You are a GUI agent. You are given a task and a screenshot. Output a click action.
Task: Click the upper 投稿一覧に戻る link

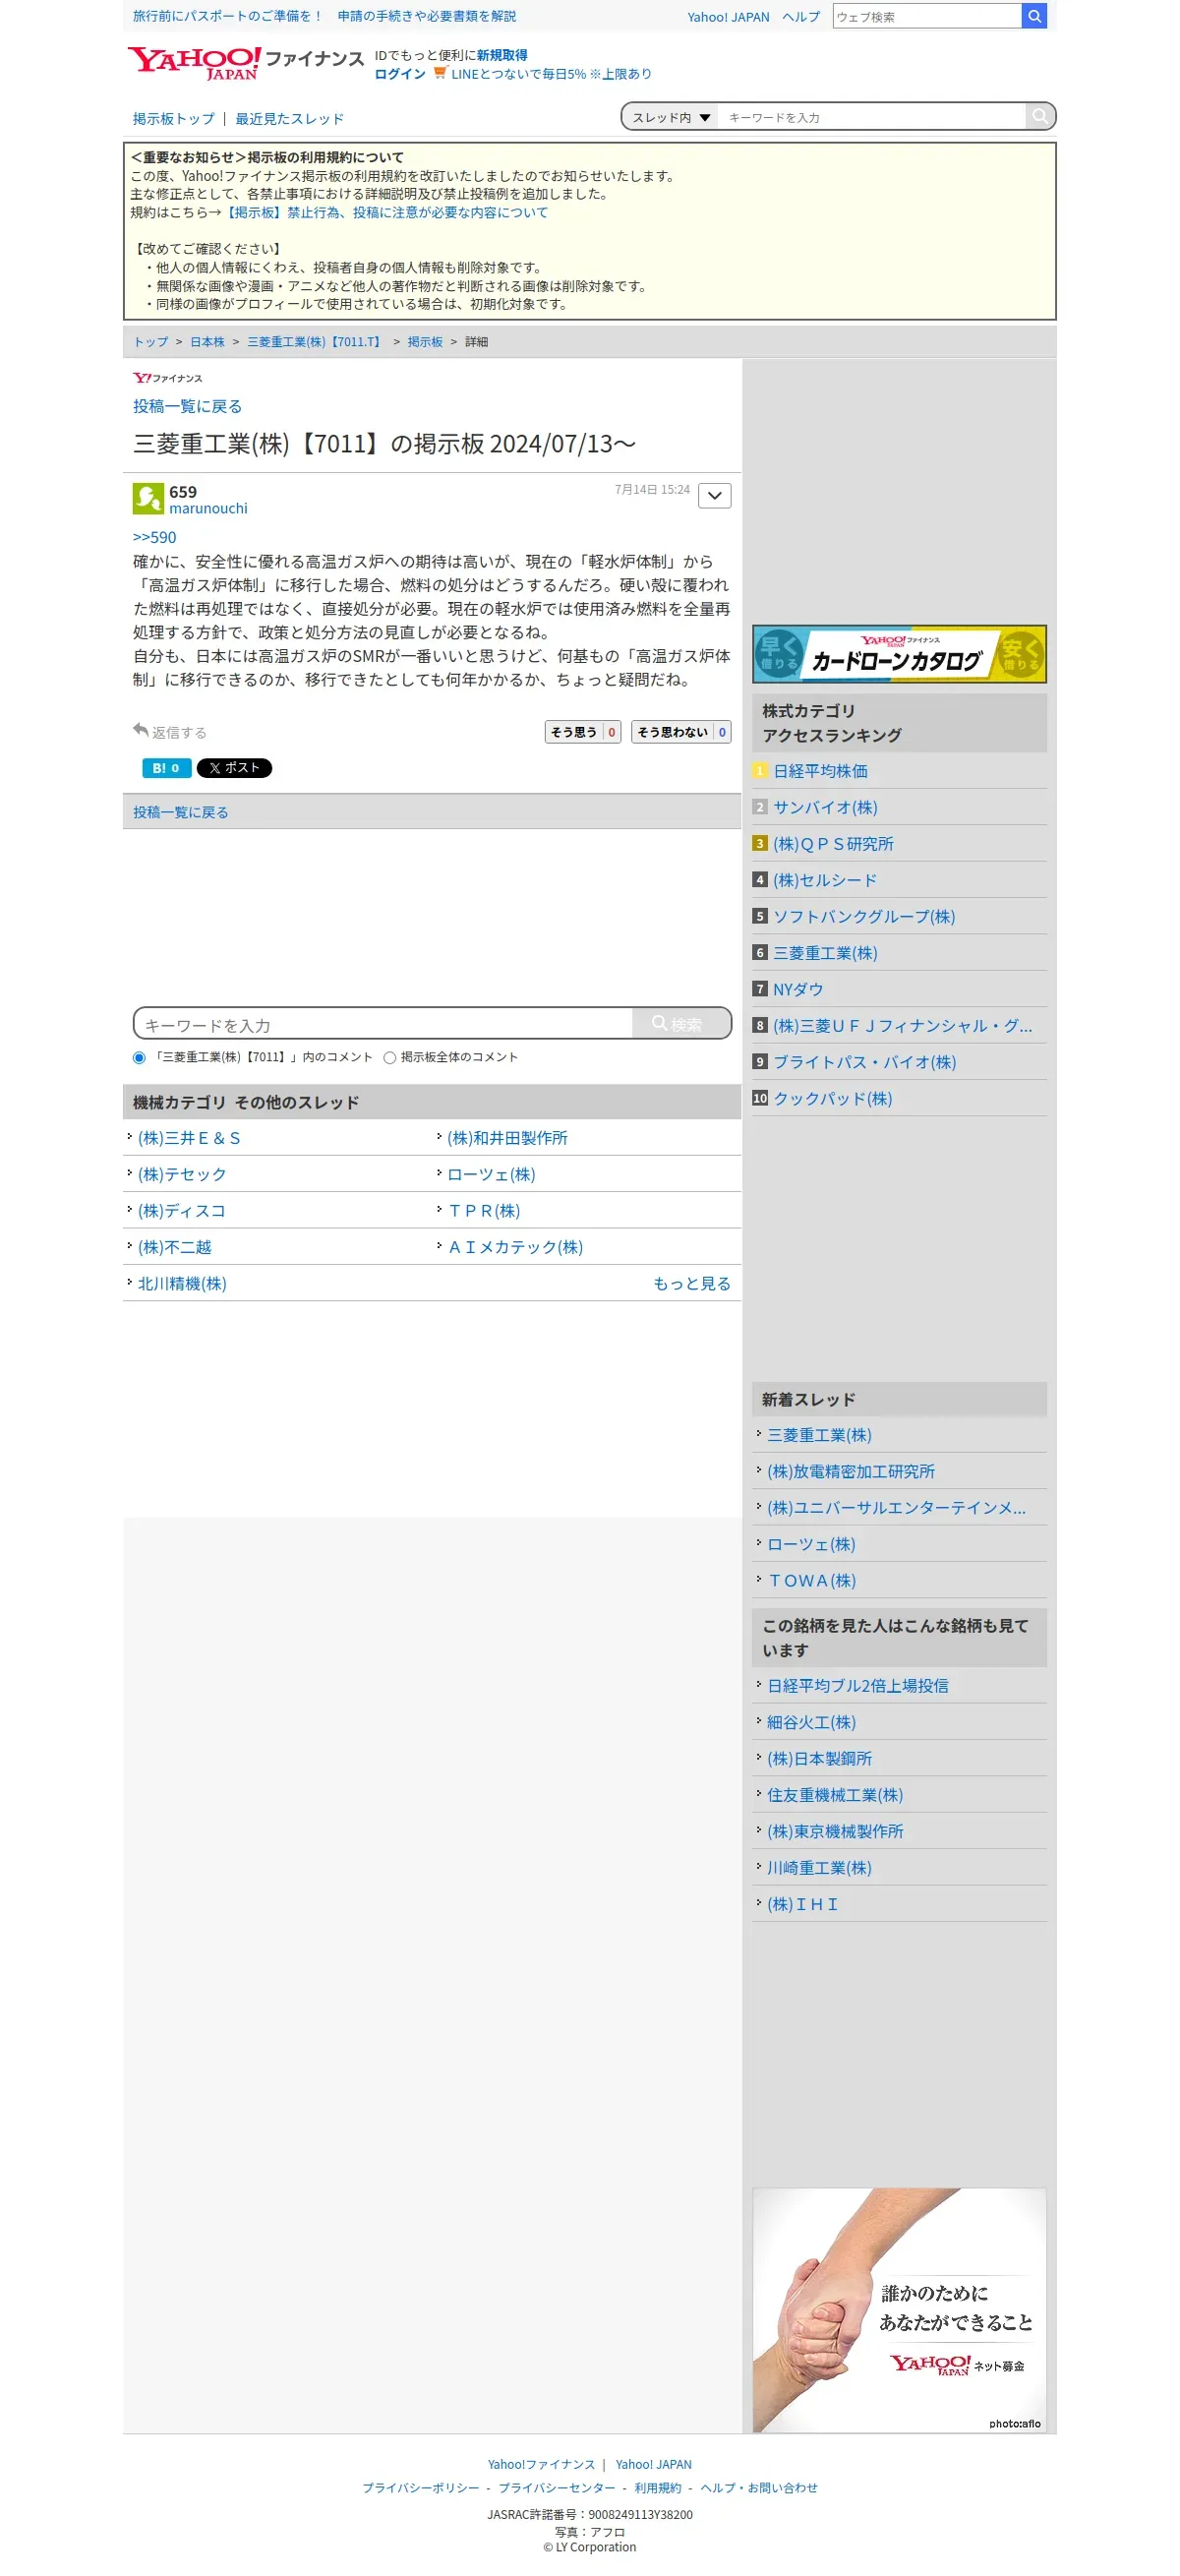coord(187,406)
